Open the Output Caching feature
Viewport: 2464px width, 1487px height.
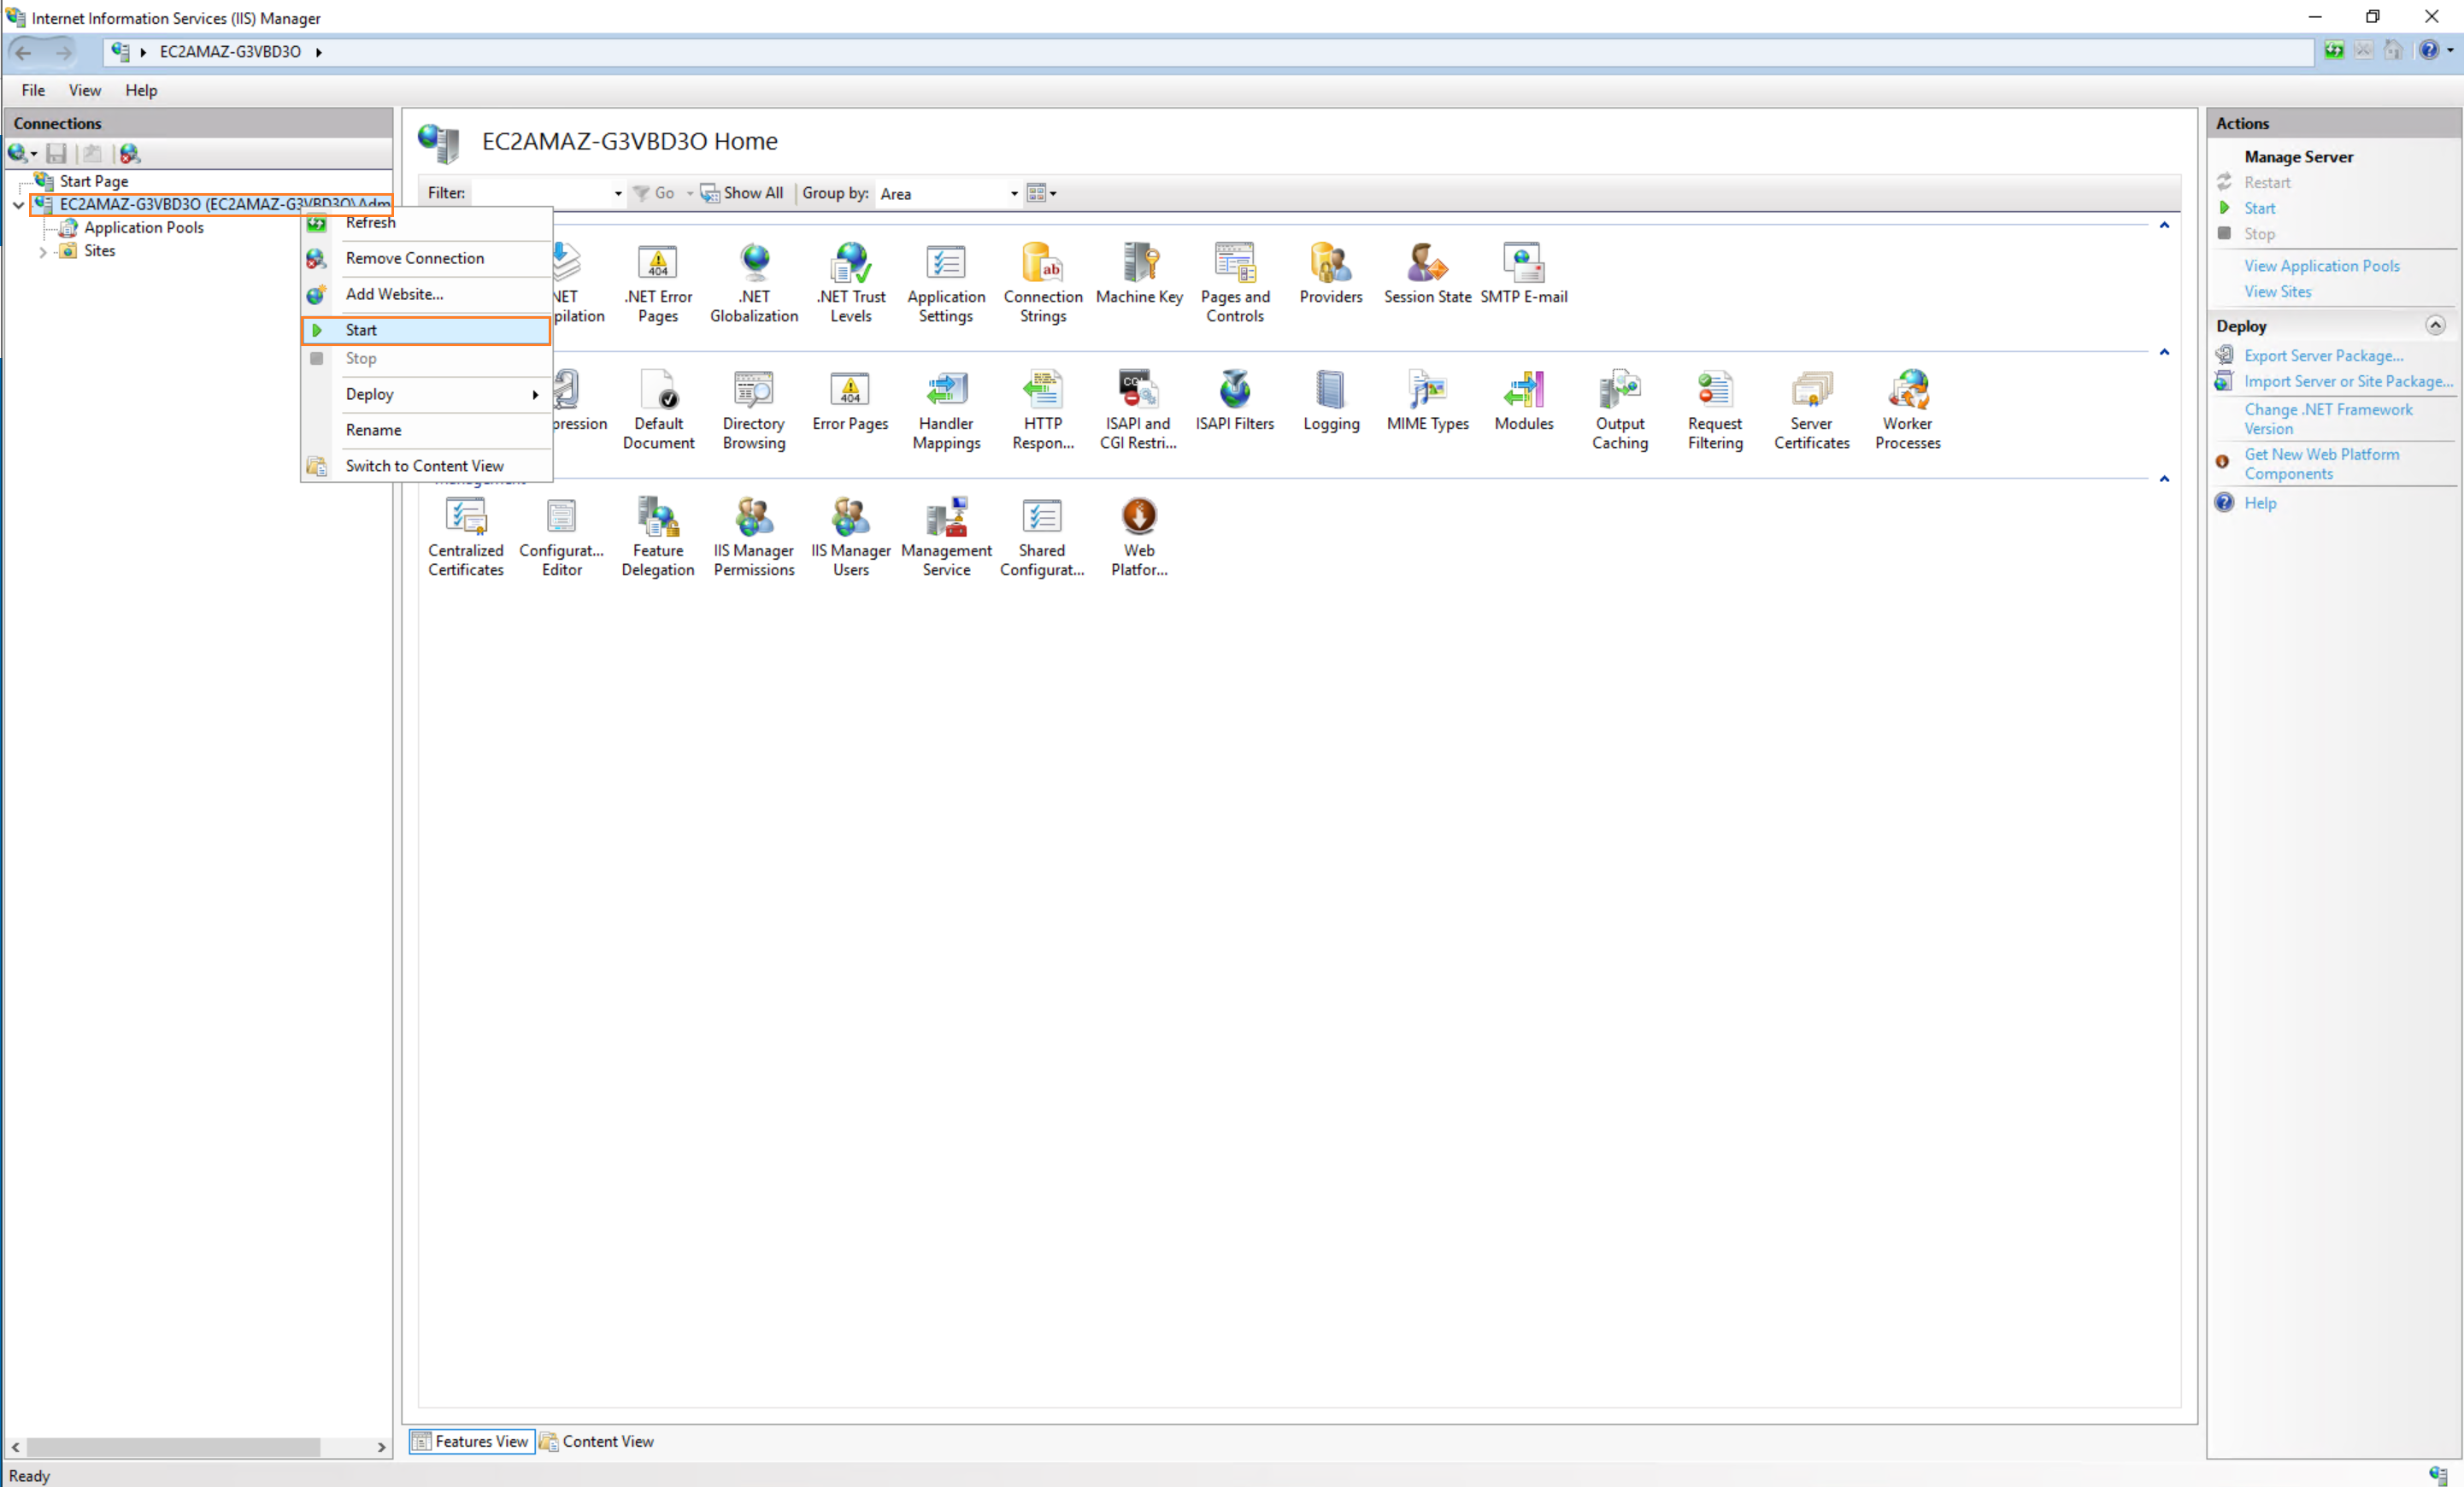[1620, 409]
